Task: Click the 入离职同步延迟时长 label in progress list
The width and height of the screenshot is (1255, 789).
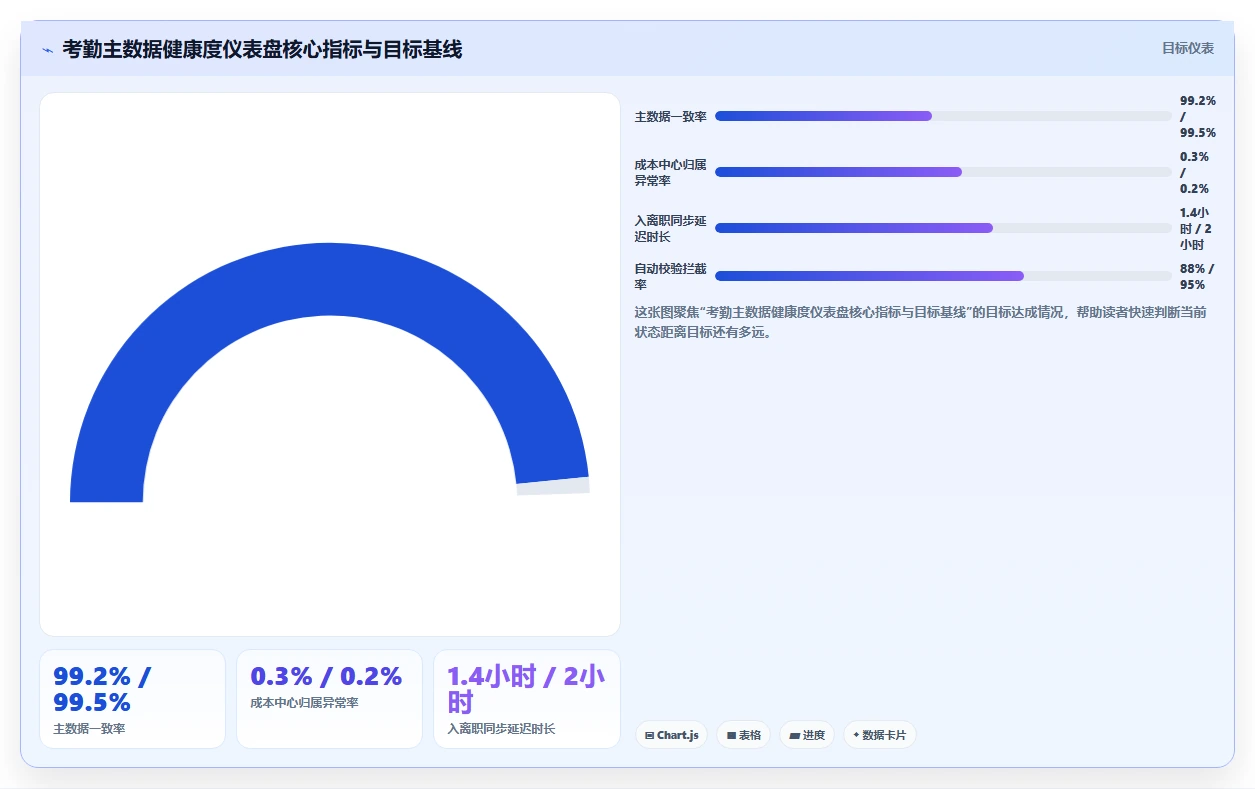Action: 670,228
